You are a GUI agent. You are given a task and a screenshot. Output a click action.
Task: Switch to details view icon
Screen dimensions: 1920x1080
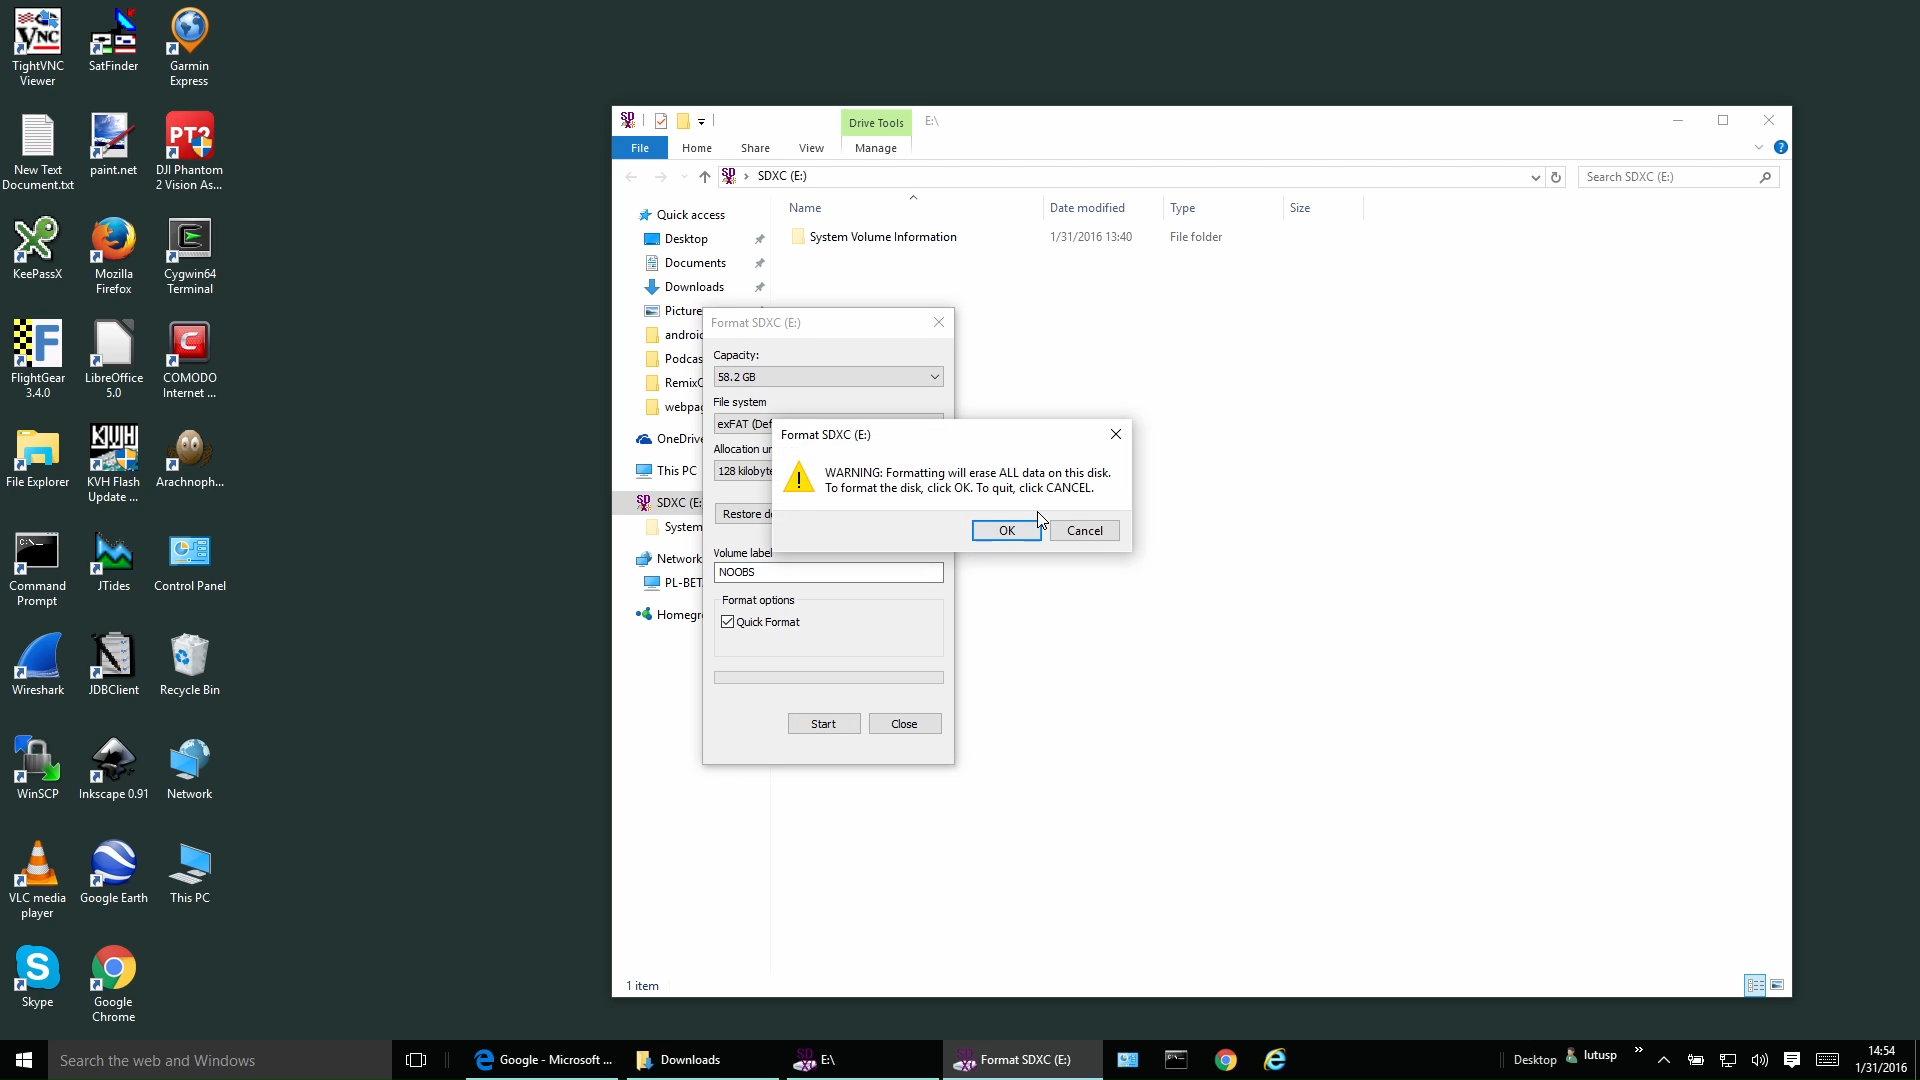1755,985
